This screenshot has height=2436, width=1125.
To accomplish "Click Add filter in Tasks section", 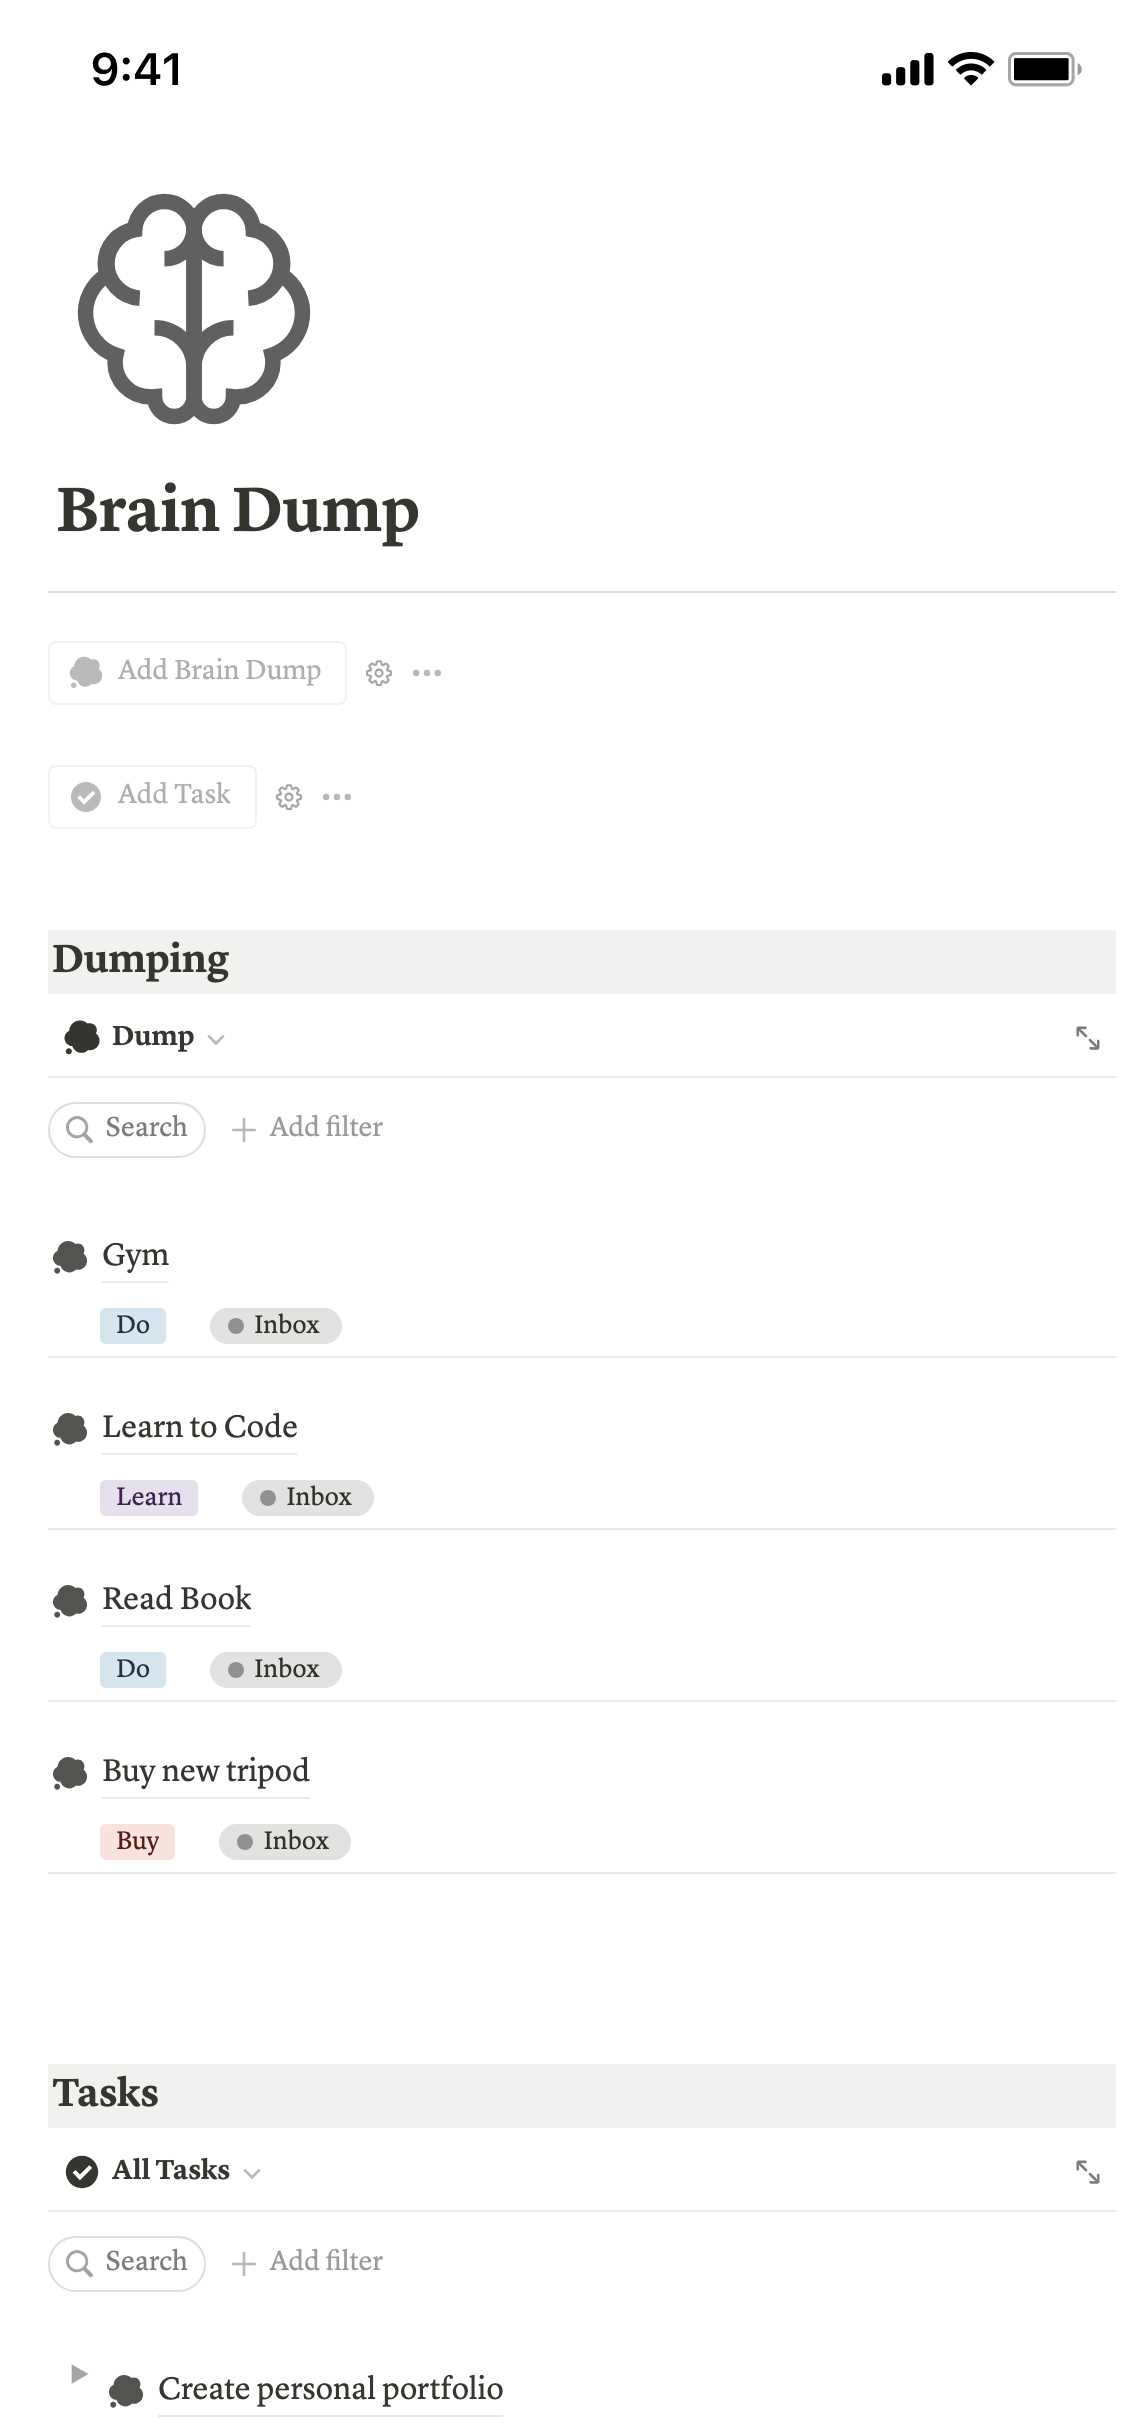I will pos(307,2262).
